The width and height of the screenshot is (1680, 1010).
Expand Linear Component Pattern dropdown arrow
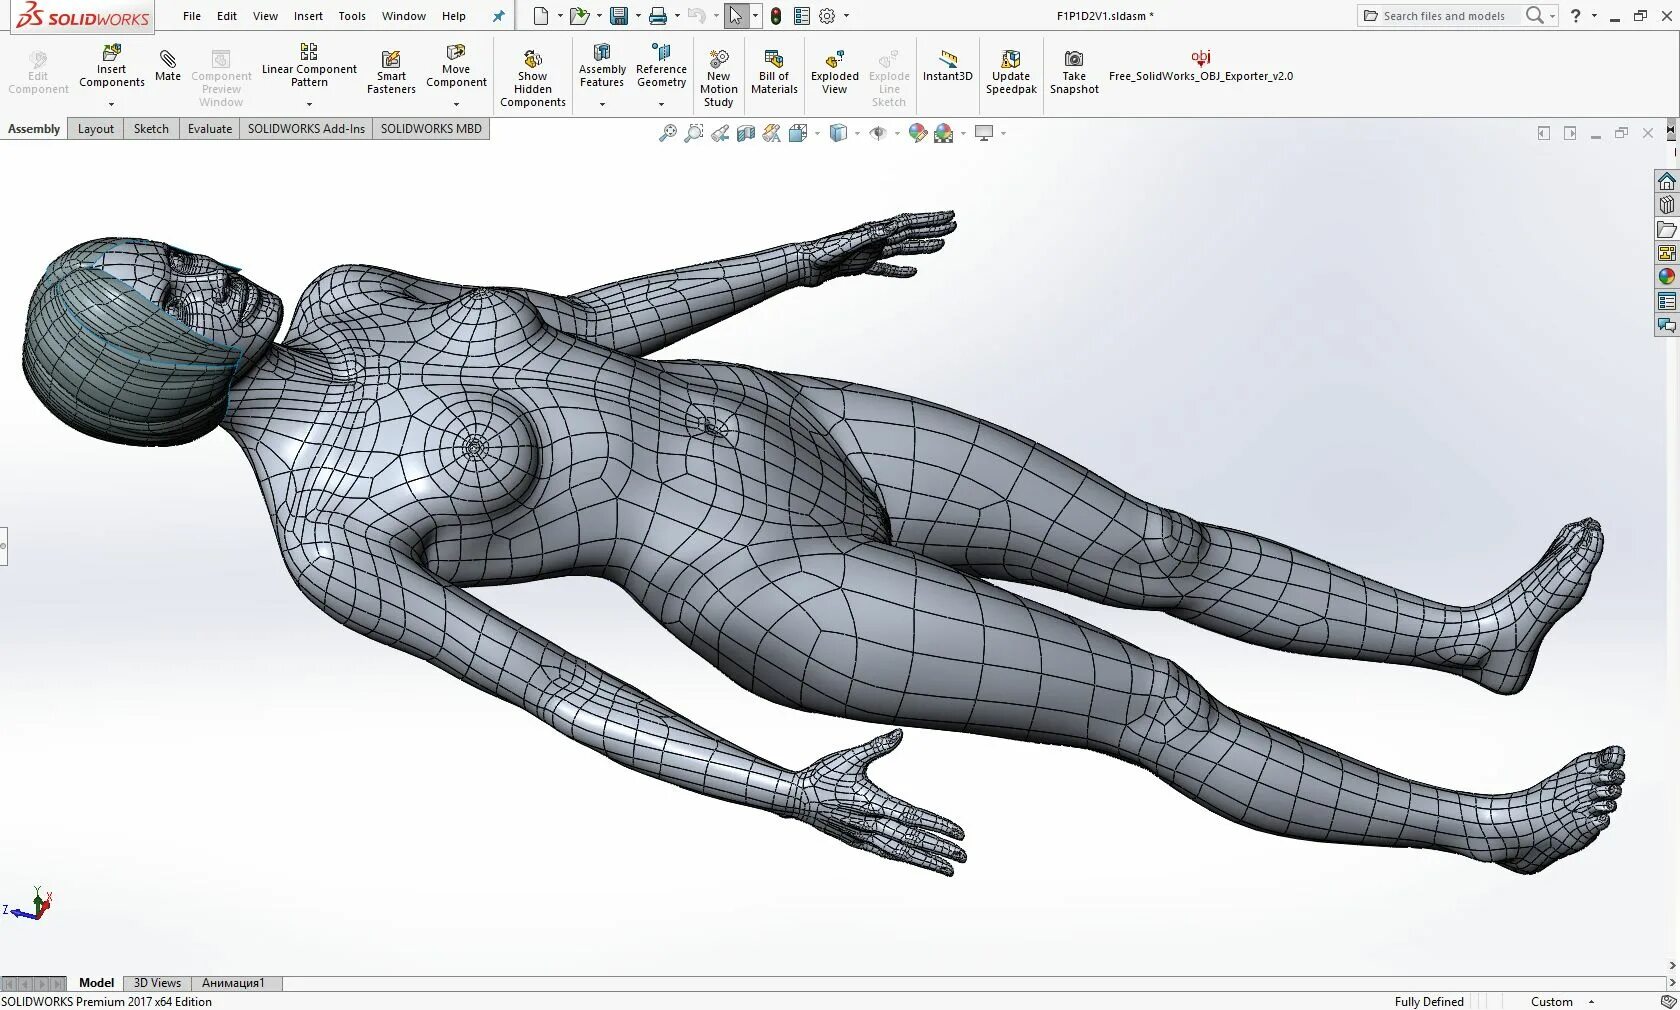tap(309, 104)
